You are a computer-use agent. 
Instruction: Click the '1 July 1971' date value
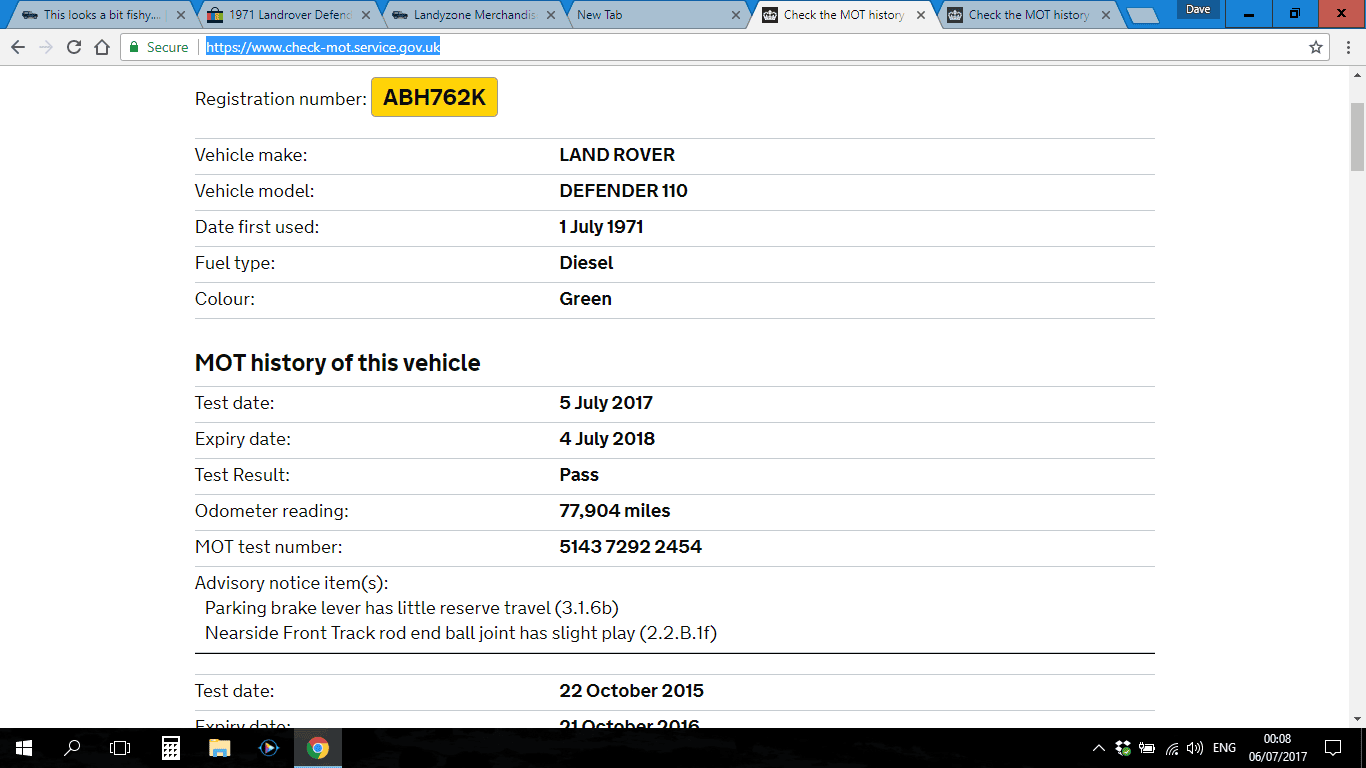click(x=601, y=227)
